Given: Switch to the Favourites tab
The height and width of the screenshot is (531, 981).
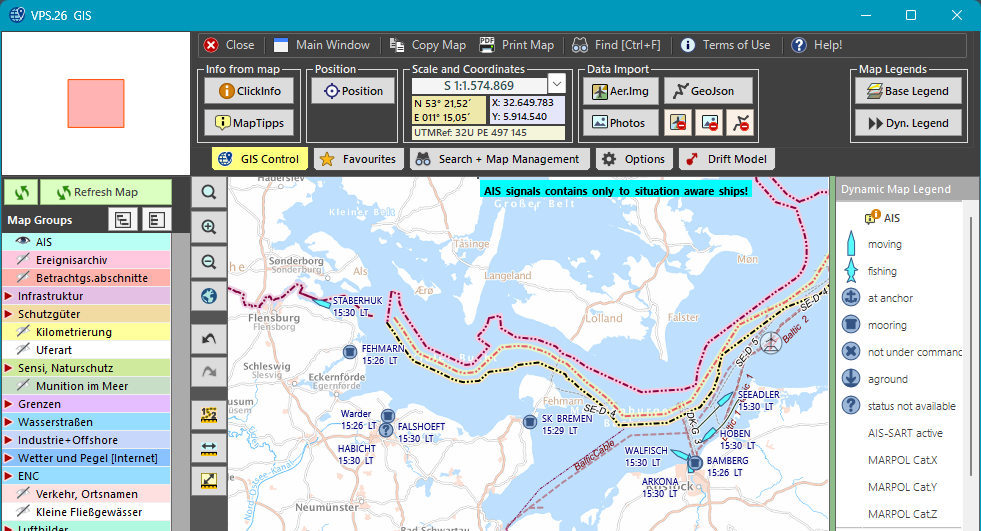Looking at the screenshot, I should pyautogui.click(x=358, y=159).
